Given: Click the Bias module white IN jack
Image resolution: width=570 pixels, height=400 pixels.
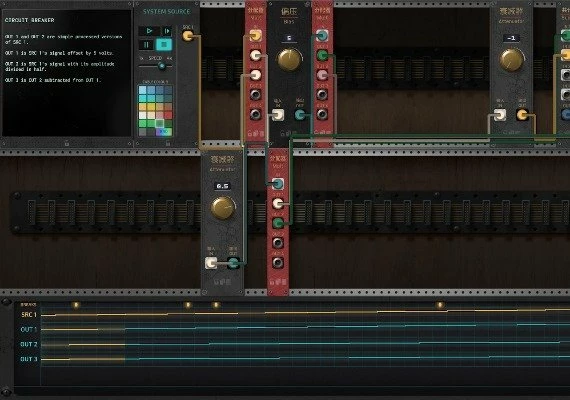Looking at the screenshot, I should pyautogui.click(x=278, y=115).
